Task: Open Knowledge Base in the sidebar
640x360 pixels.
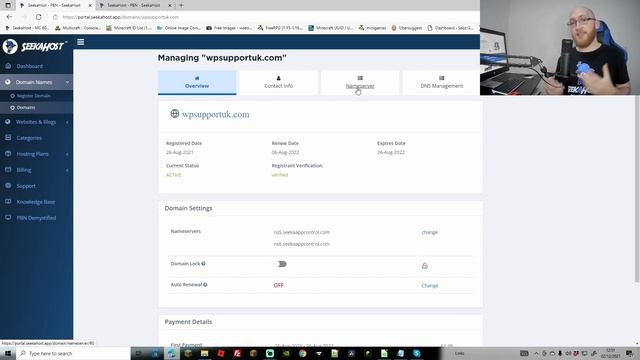Action: tap(36, 202)
